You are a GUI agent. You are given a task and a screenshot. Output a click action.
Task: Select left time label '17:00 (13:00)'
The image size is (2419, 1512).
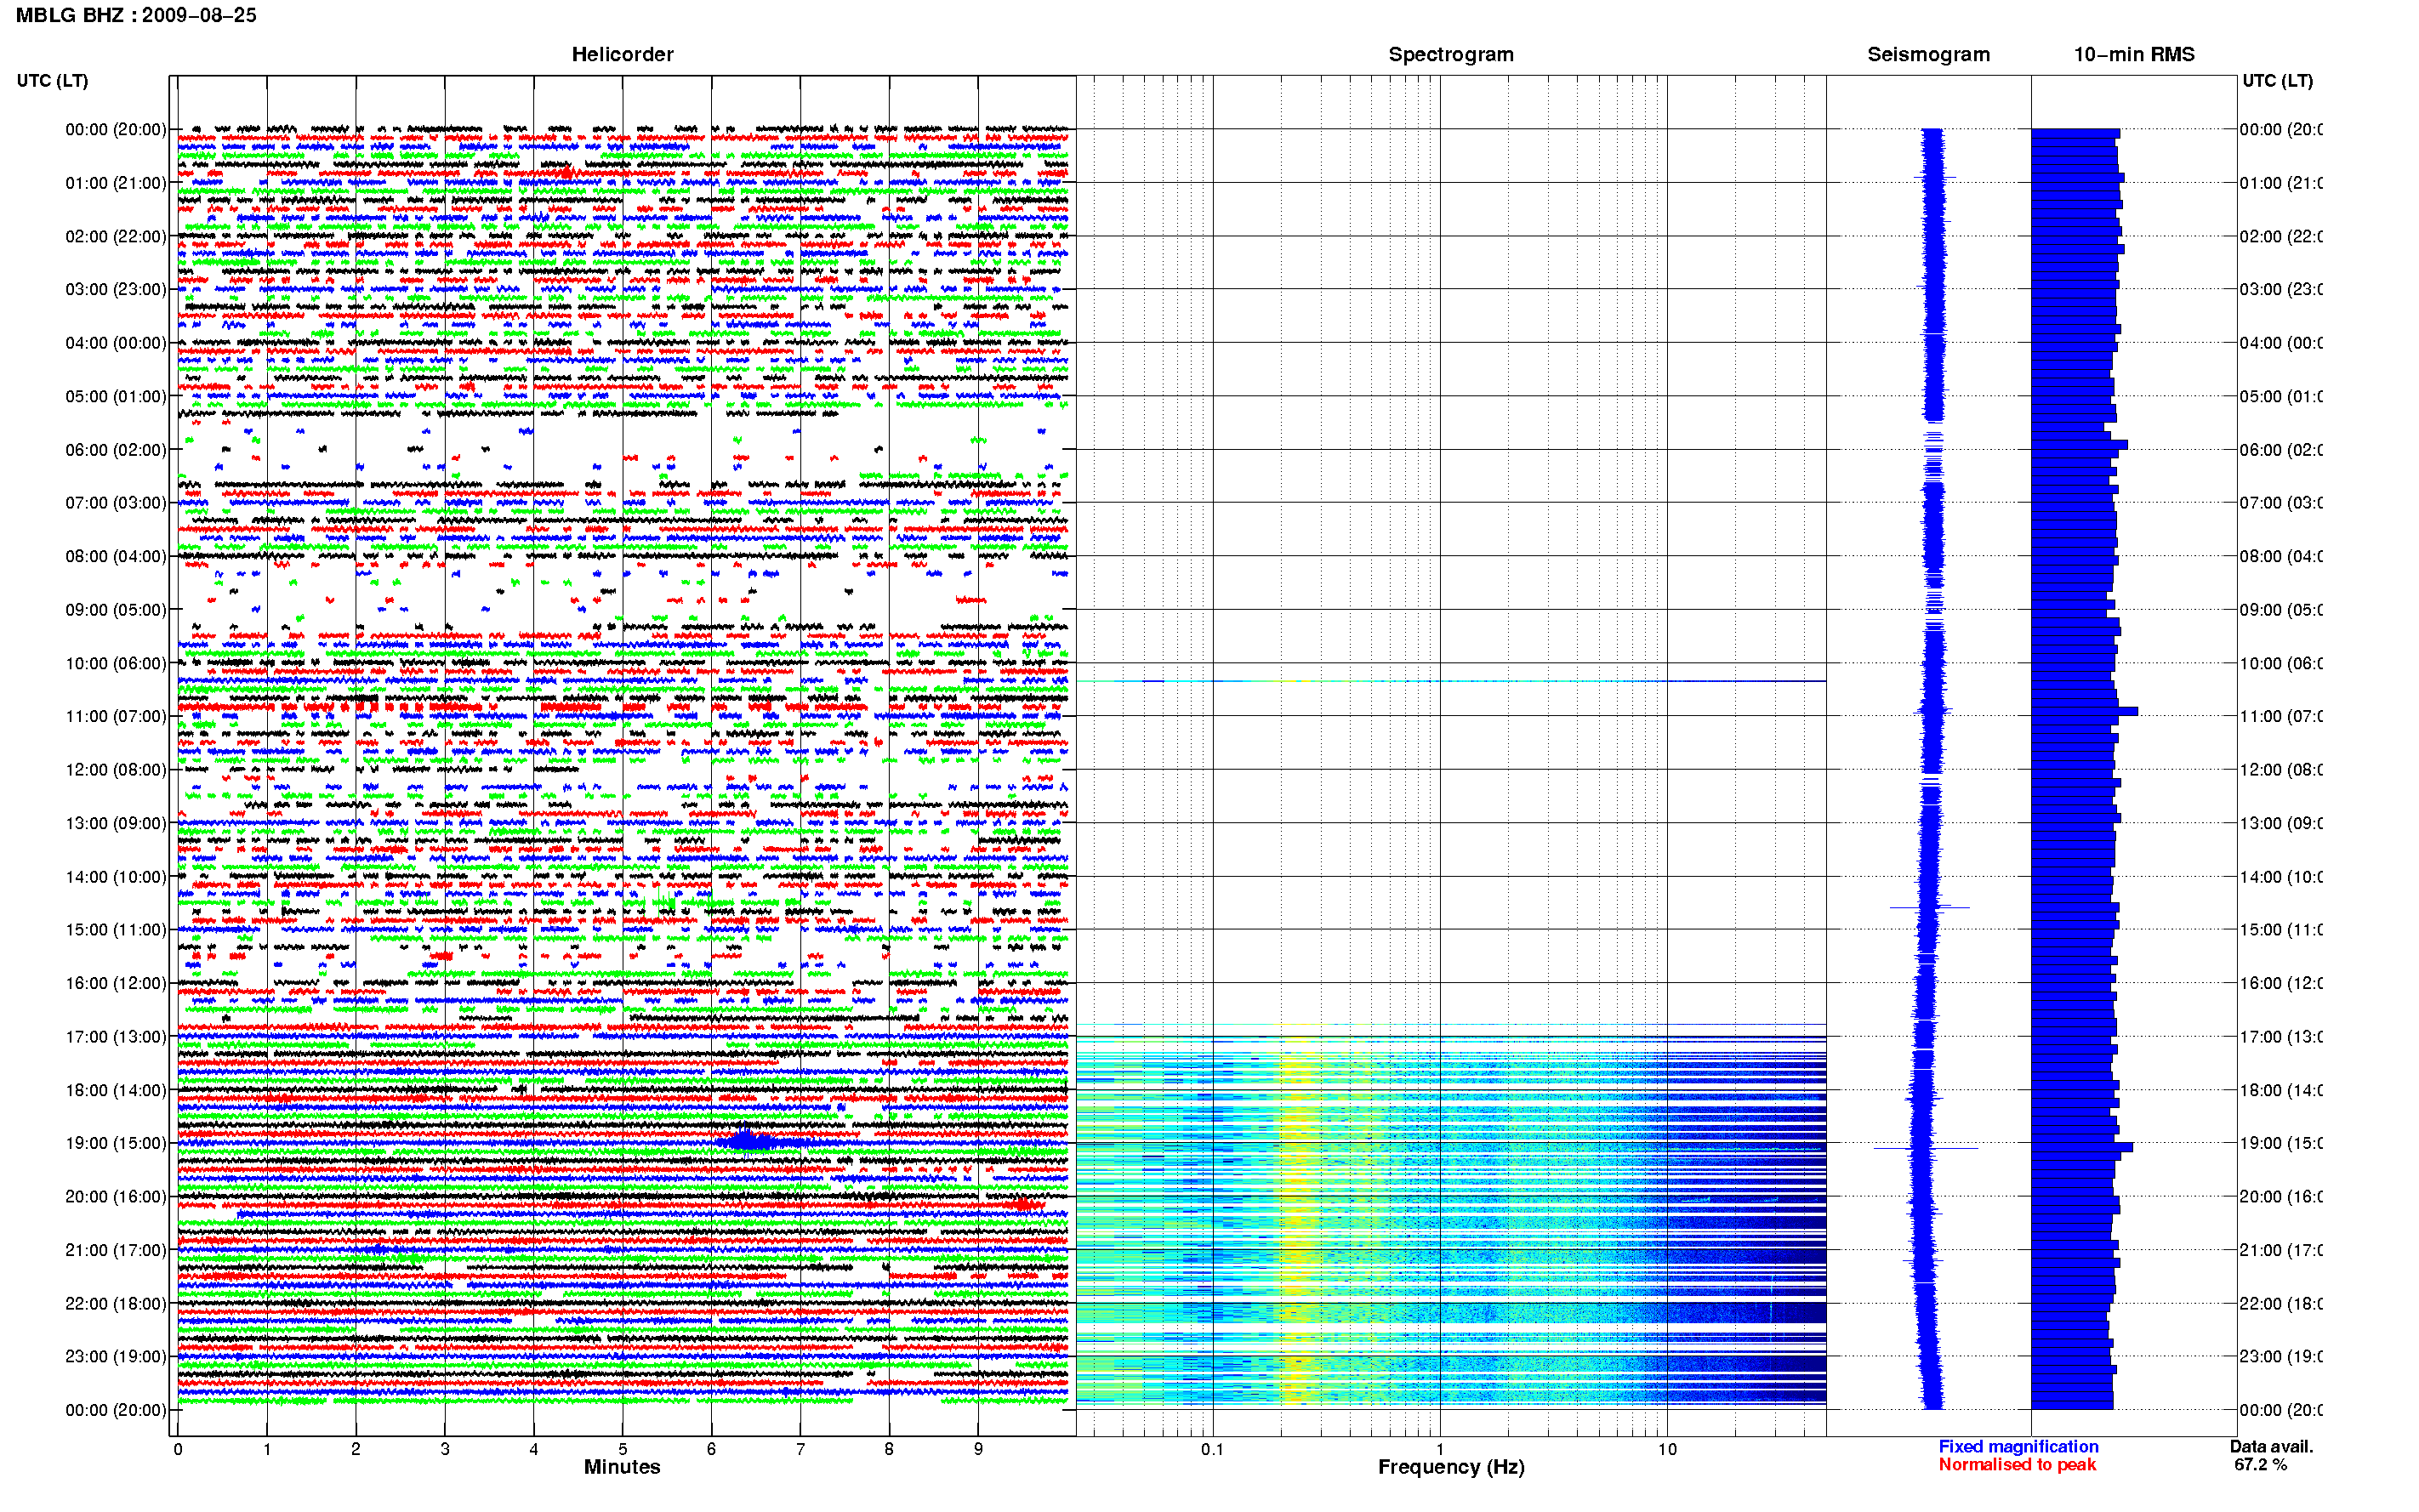pyautogui.click(x=116, y=1036)
